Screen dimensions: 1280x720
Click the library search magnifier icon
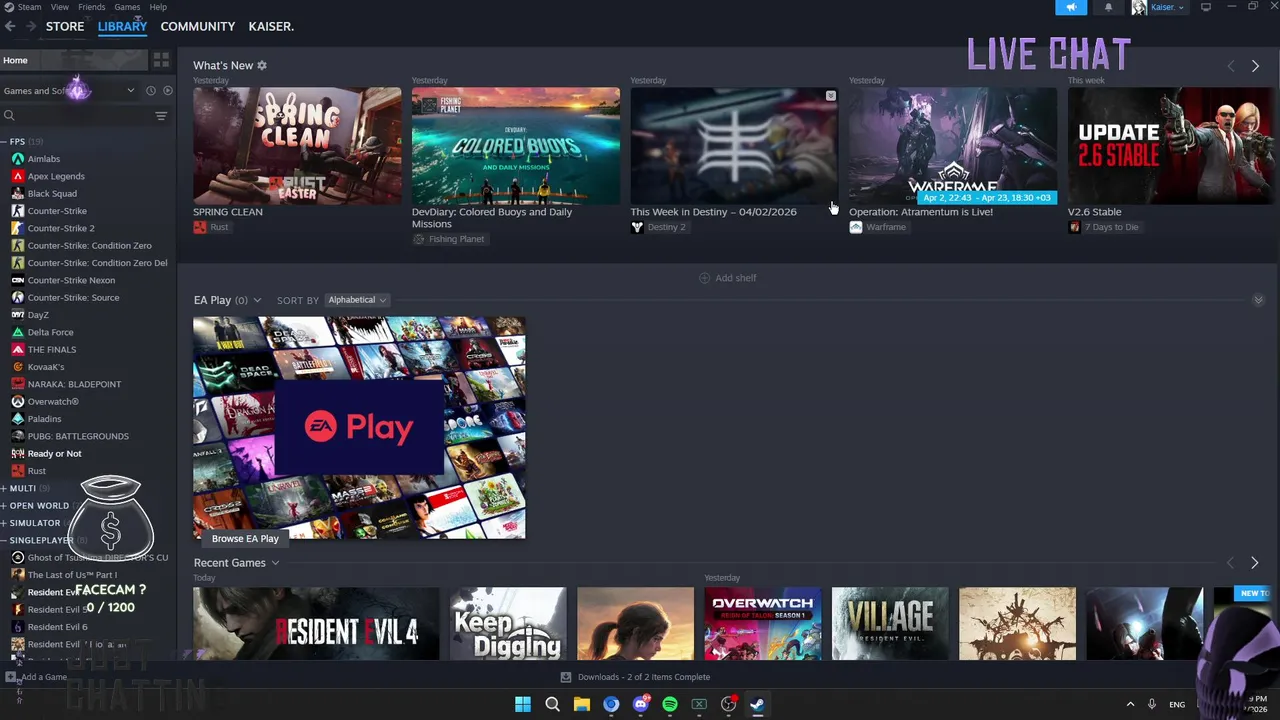click(x=9, y=116)
